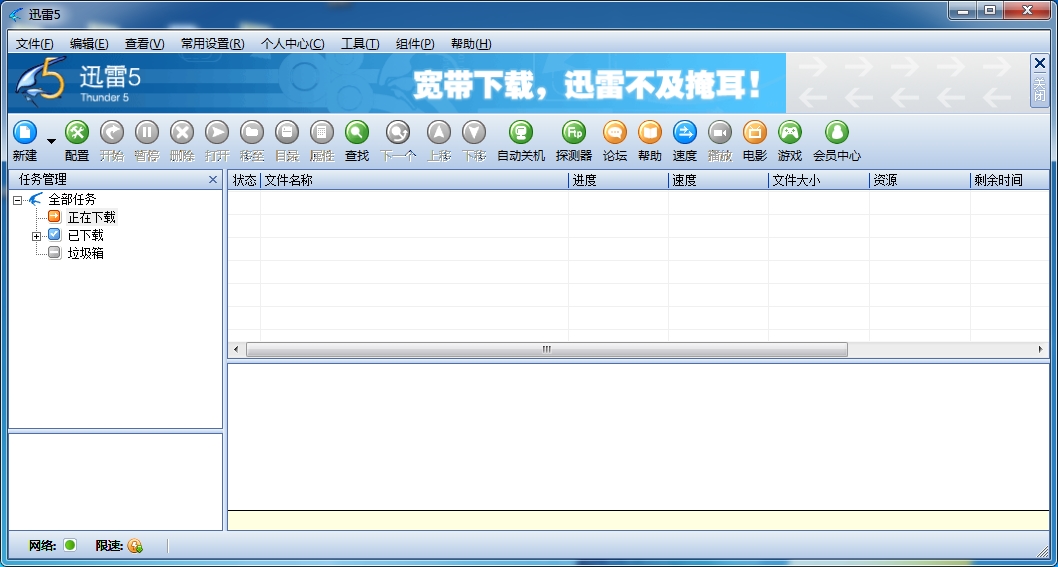Click the 删除 delete toolbar icon
Image resolution: width=1058 pixels, height=567 pixels.
click(x=182, y=132)
